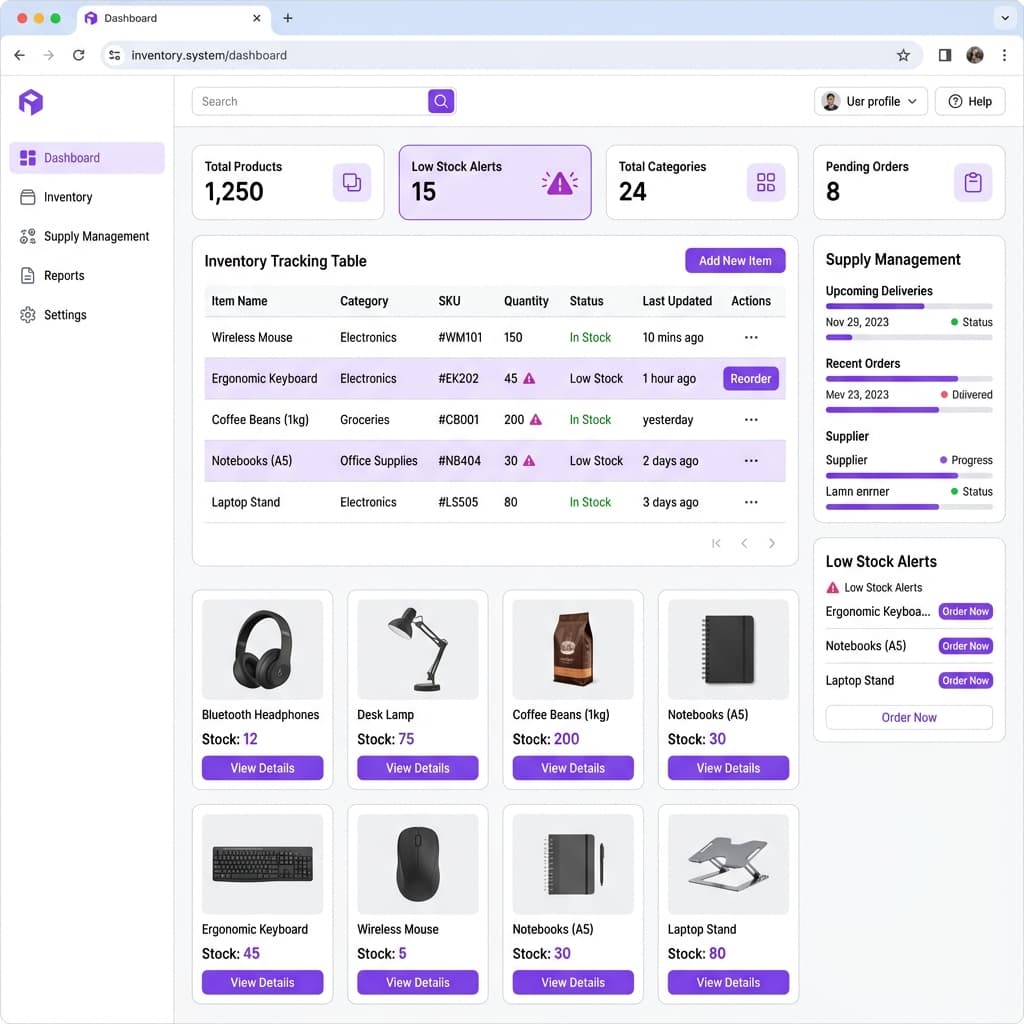Go to next table page arrow
The image size is (1024, 1024).
point(772,543)
